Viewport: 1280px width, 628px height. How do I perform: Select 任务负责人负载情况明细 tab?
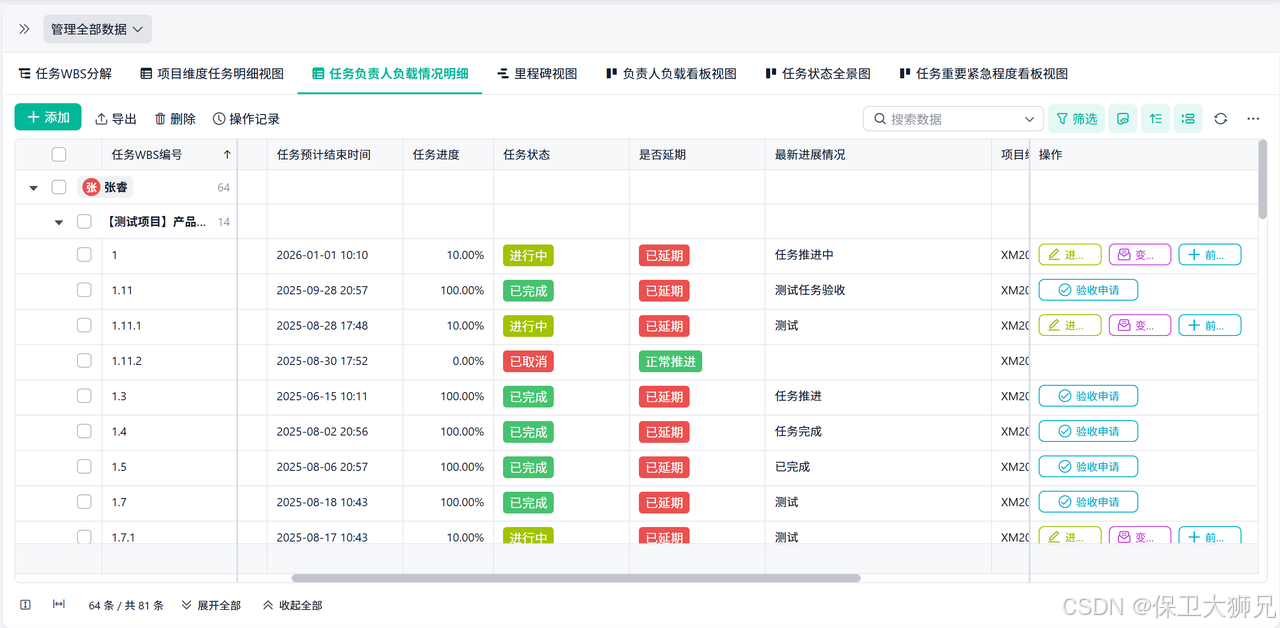tap(391, 74)
